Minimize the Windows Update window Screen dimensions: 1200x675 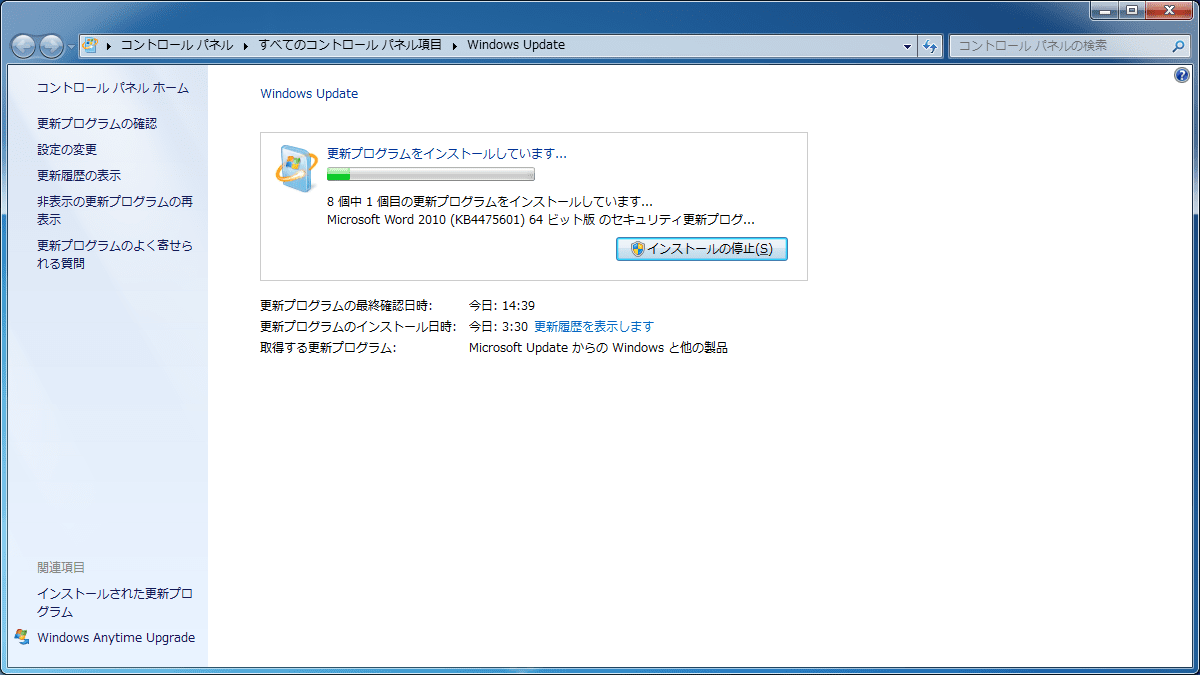(1104, 10)
